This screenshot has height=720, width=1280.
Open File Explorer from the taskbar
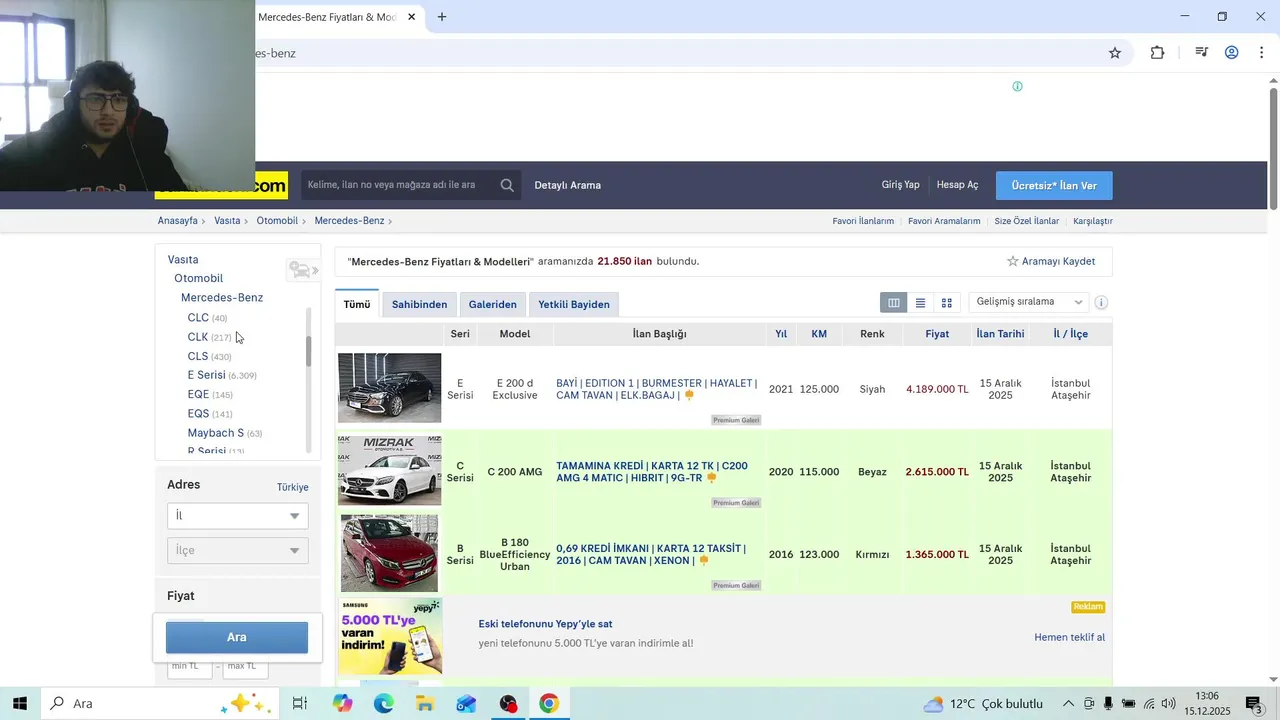(x=425, y=704)
